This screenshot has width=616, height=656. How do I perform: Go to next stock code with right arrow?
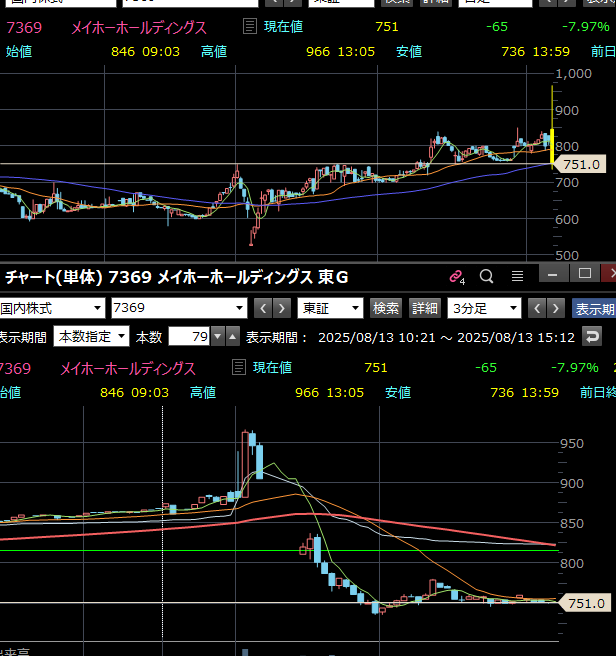pyautogui.click(x=282, y=309)
